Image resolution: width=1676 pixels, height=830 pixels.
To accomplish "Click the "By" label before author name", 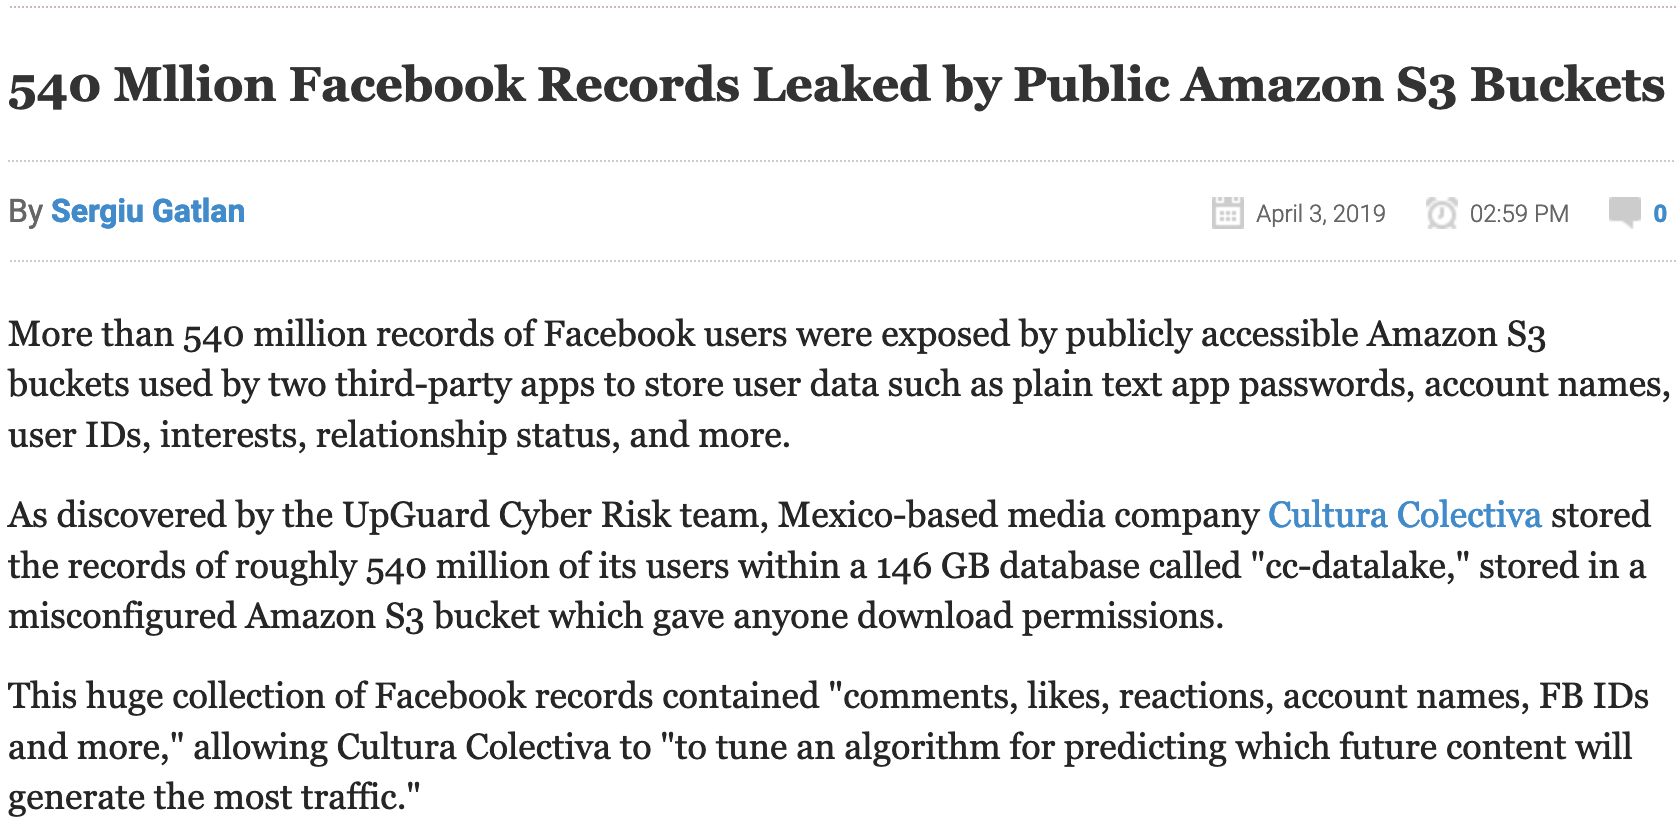I will tap(25, 212).
